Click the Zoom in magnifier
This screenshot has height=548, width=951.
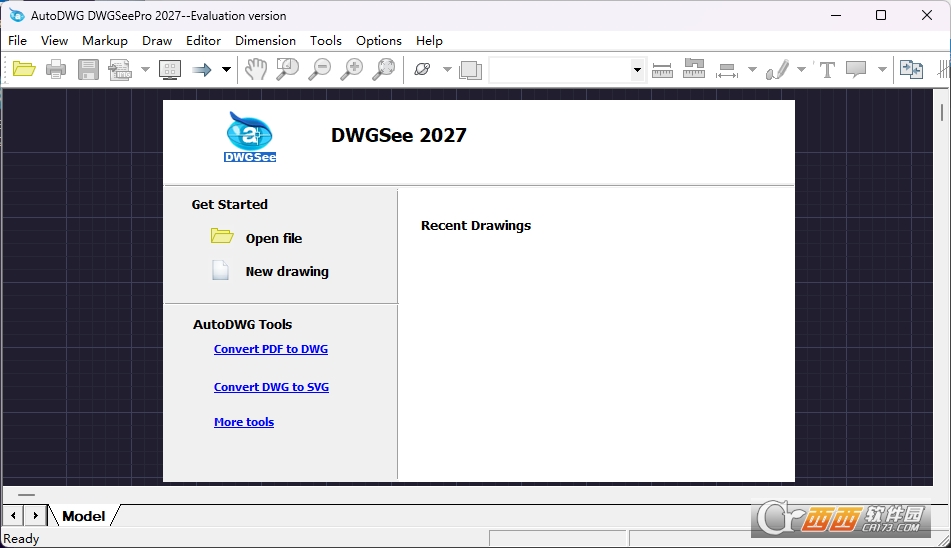pos(352,69)
